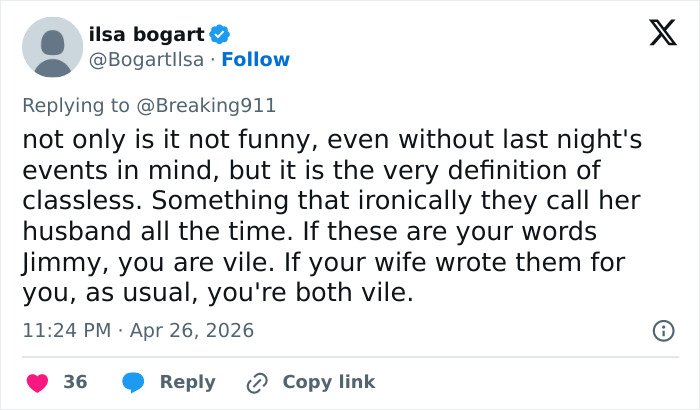
Task: Click the Copy link text label
Action: 329,382
